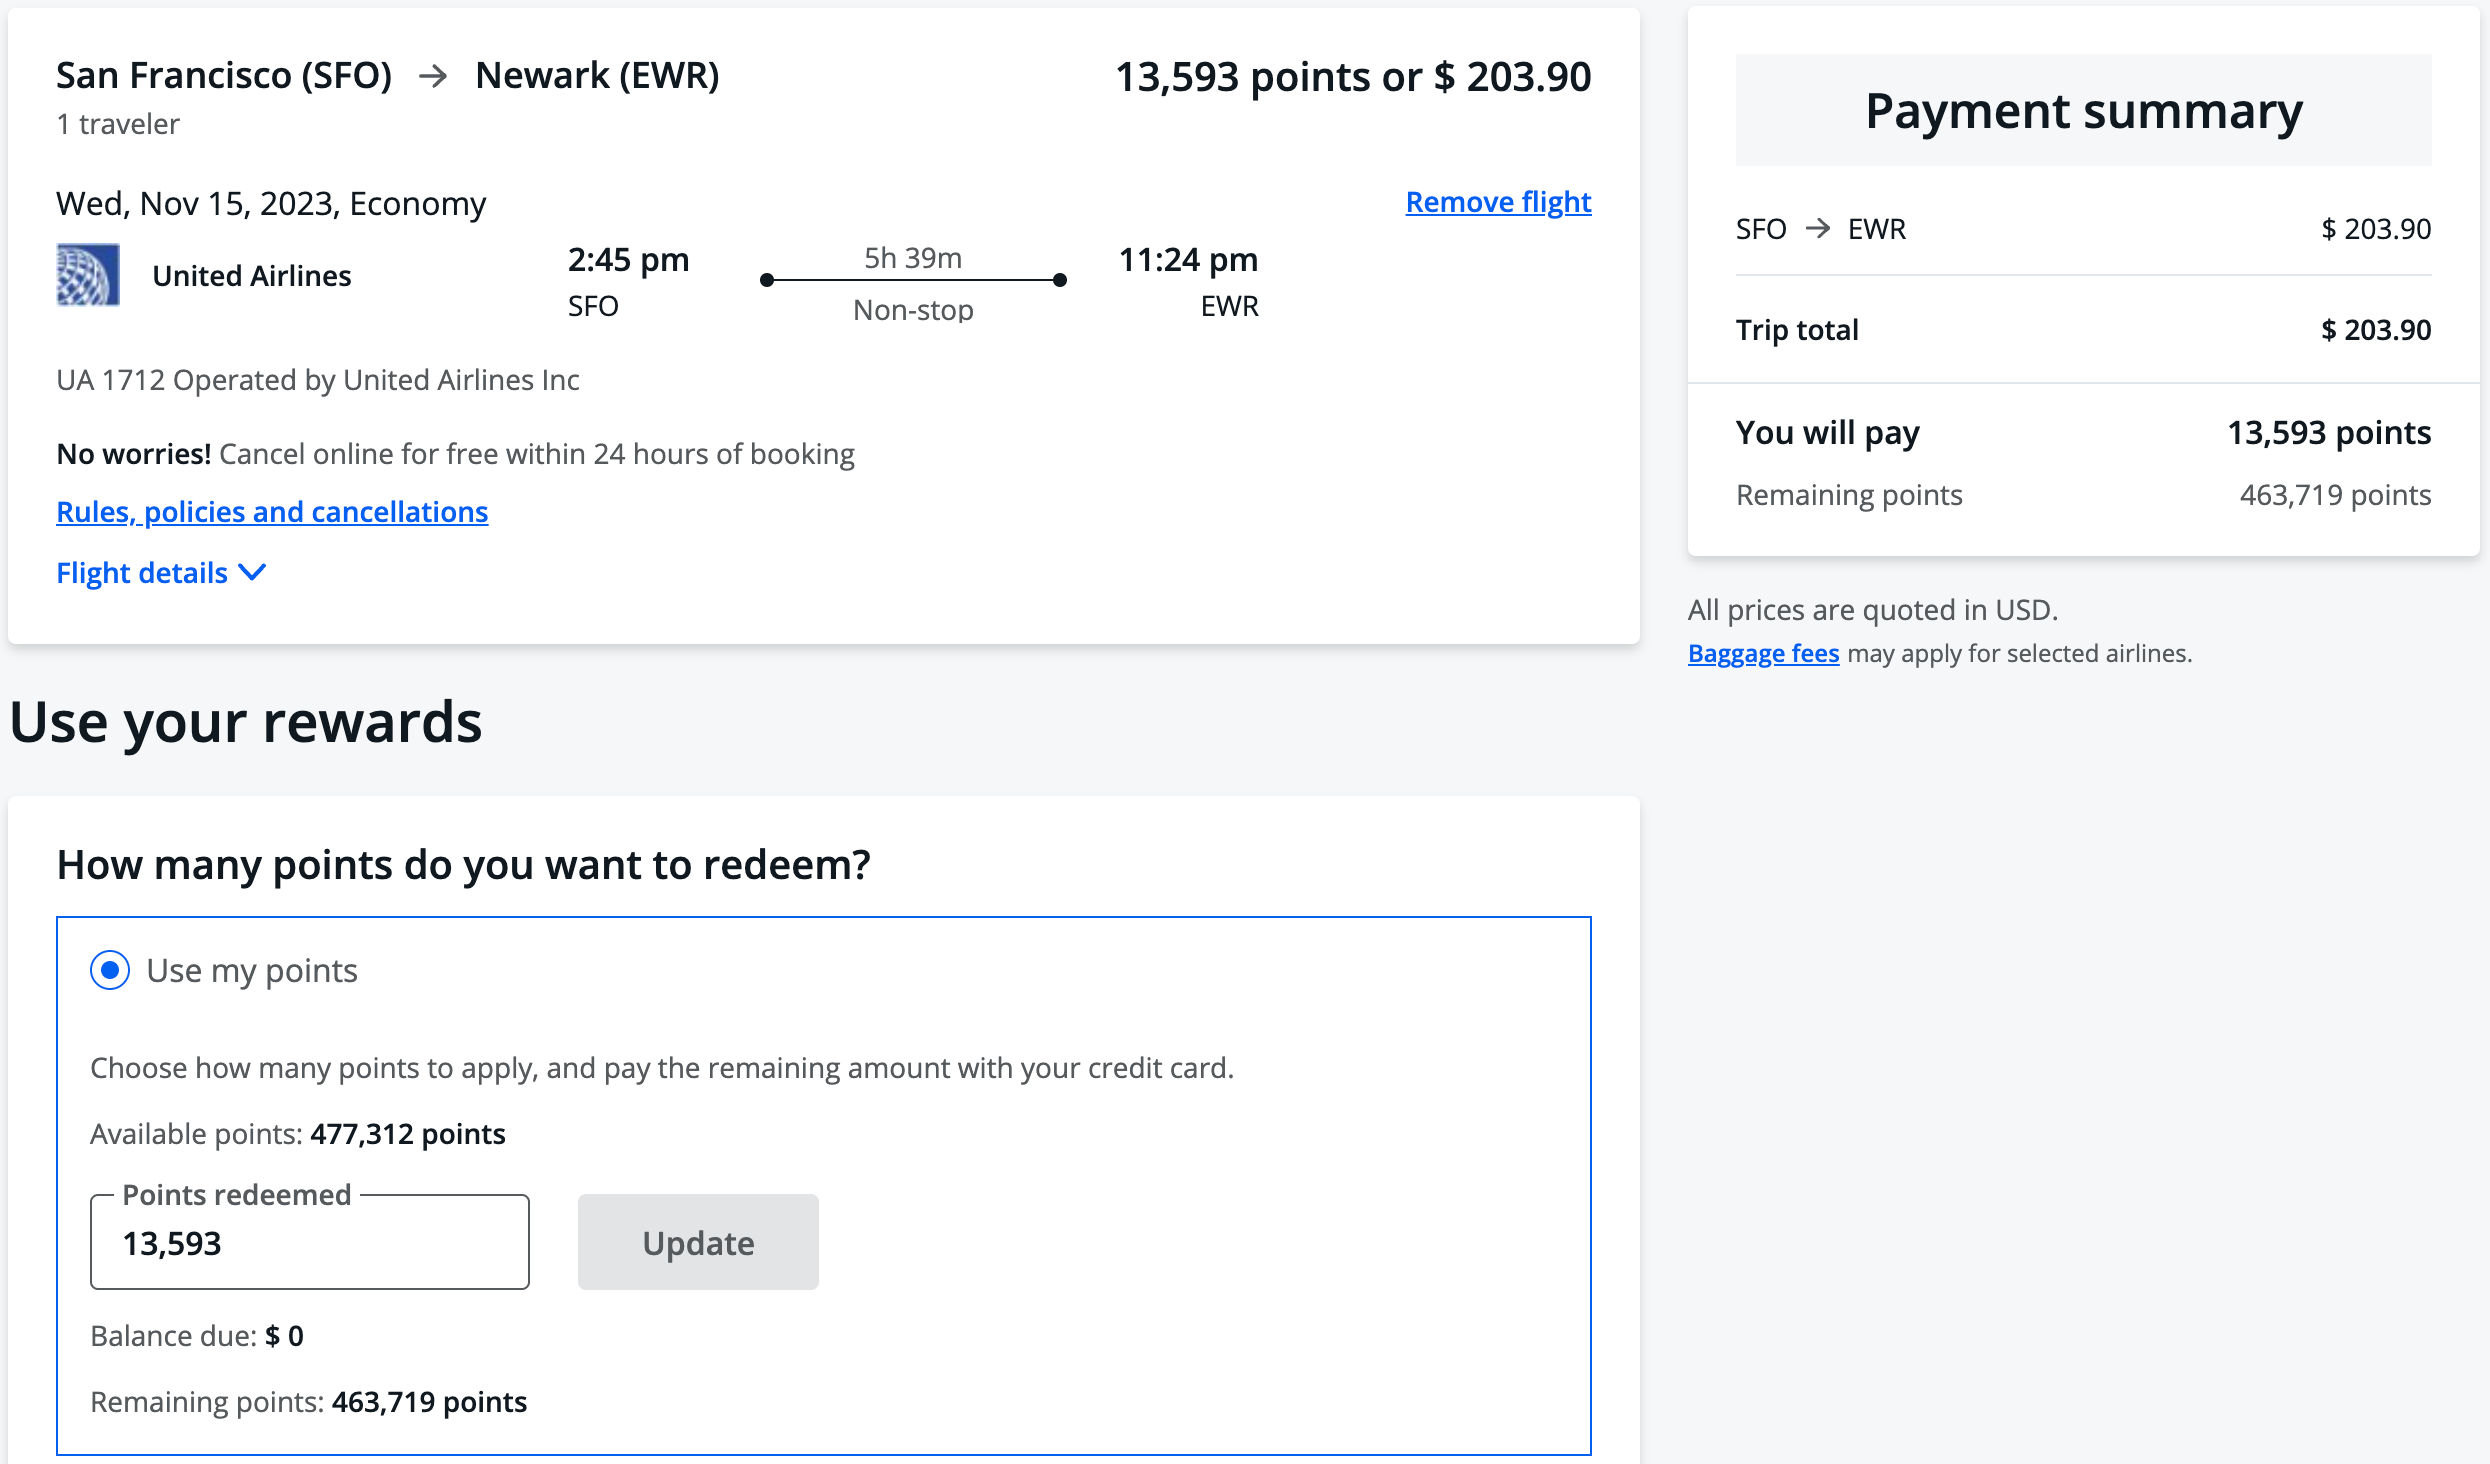Click the Trip total $ 203.90 amount

point(2376,330)
